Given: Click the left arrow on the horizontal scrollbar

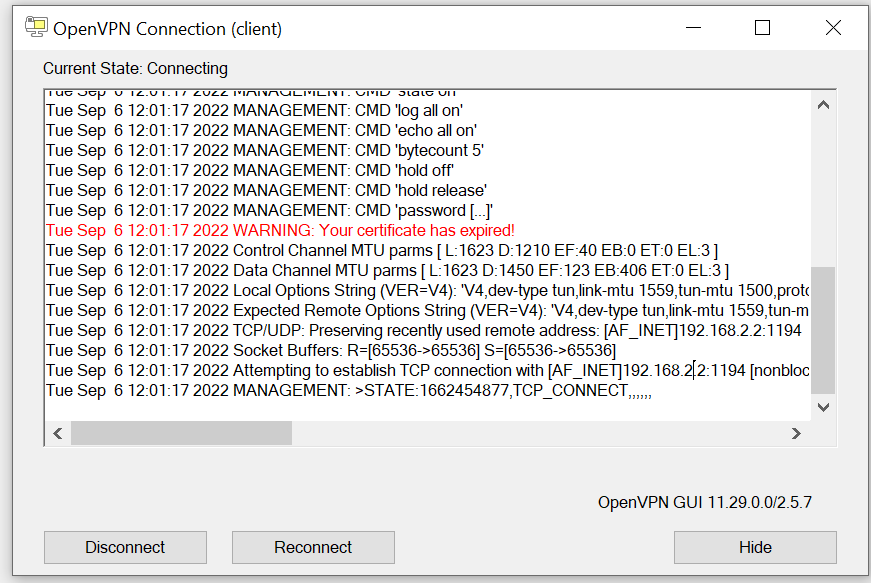Looking at the screenshot, I should click(57, 433).
